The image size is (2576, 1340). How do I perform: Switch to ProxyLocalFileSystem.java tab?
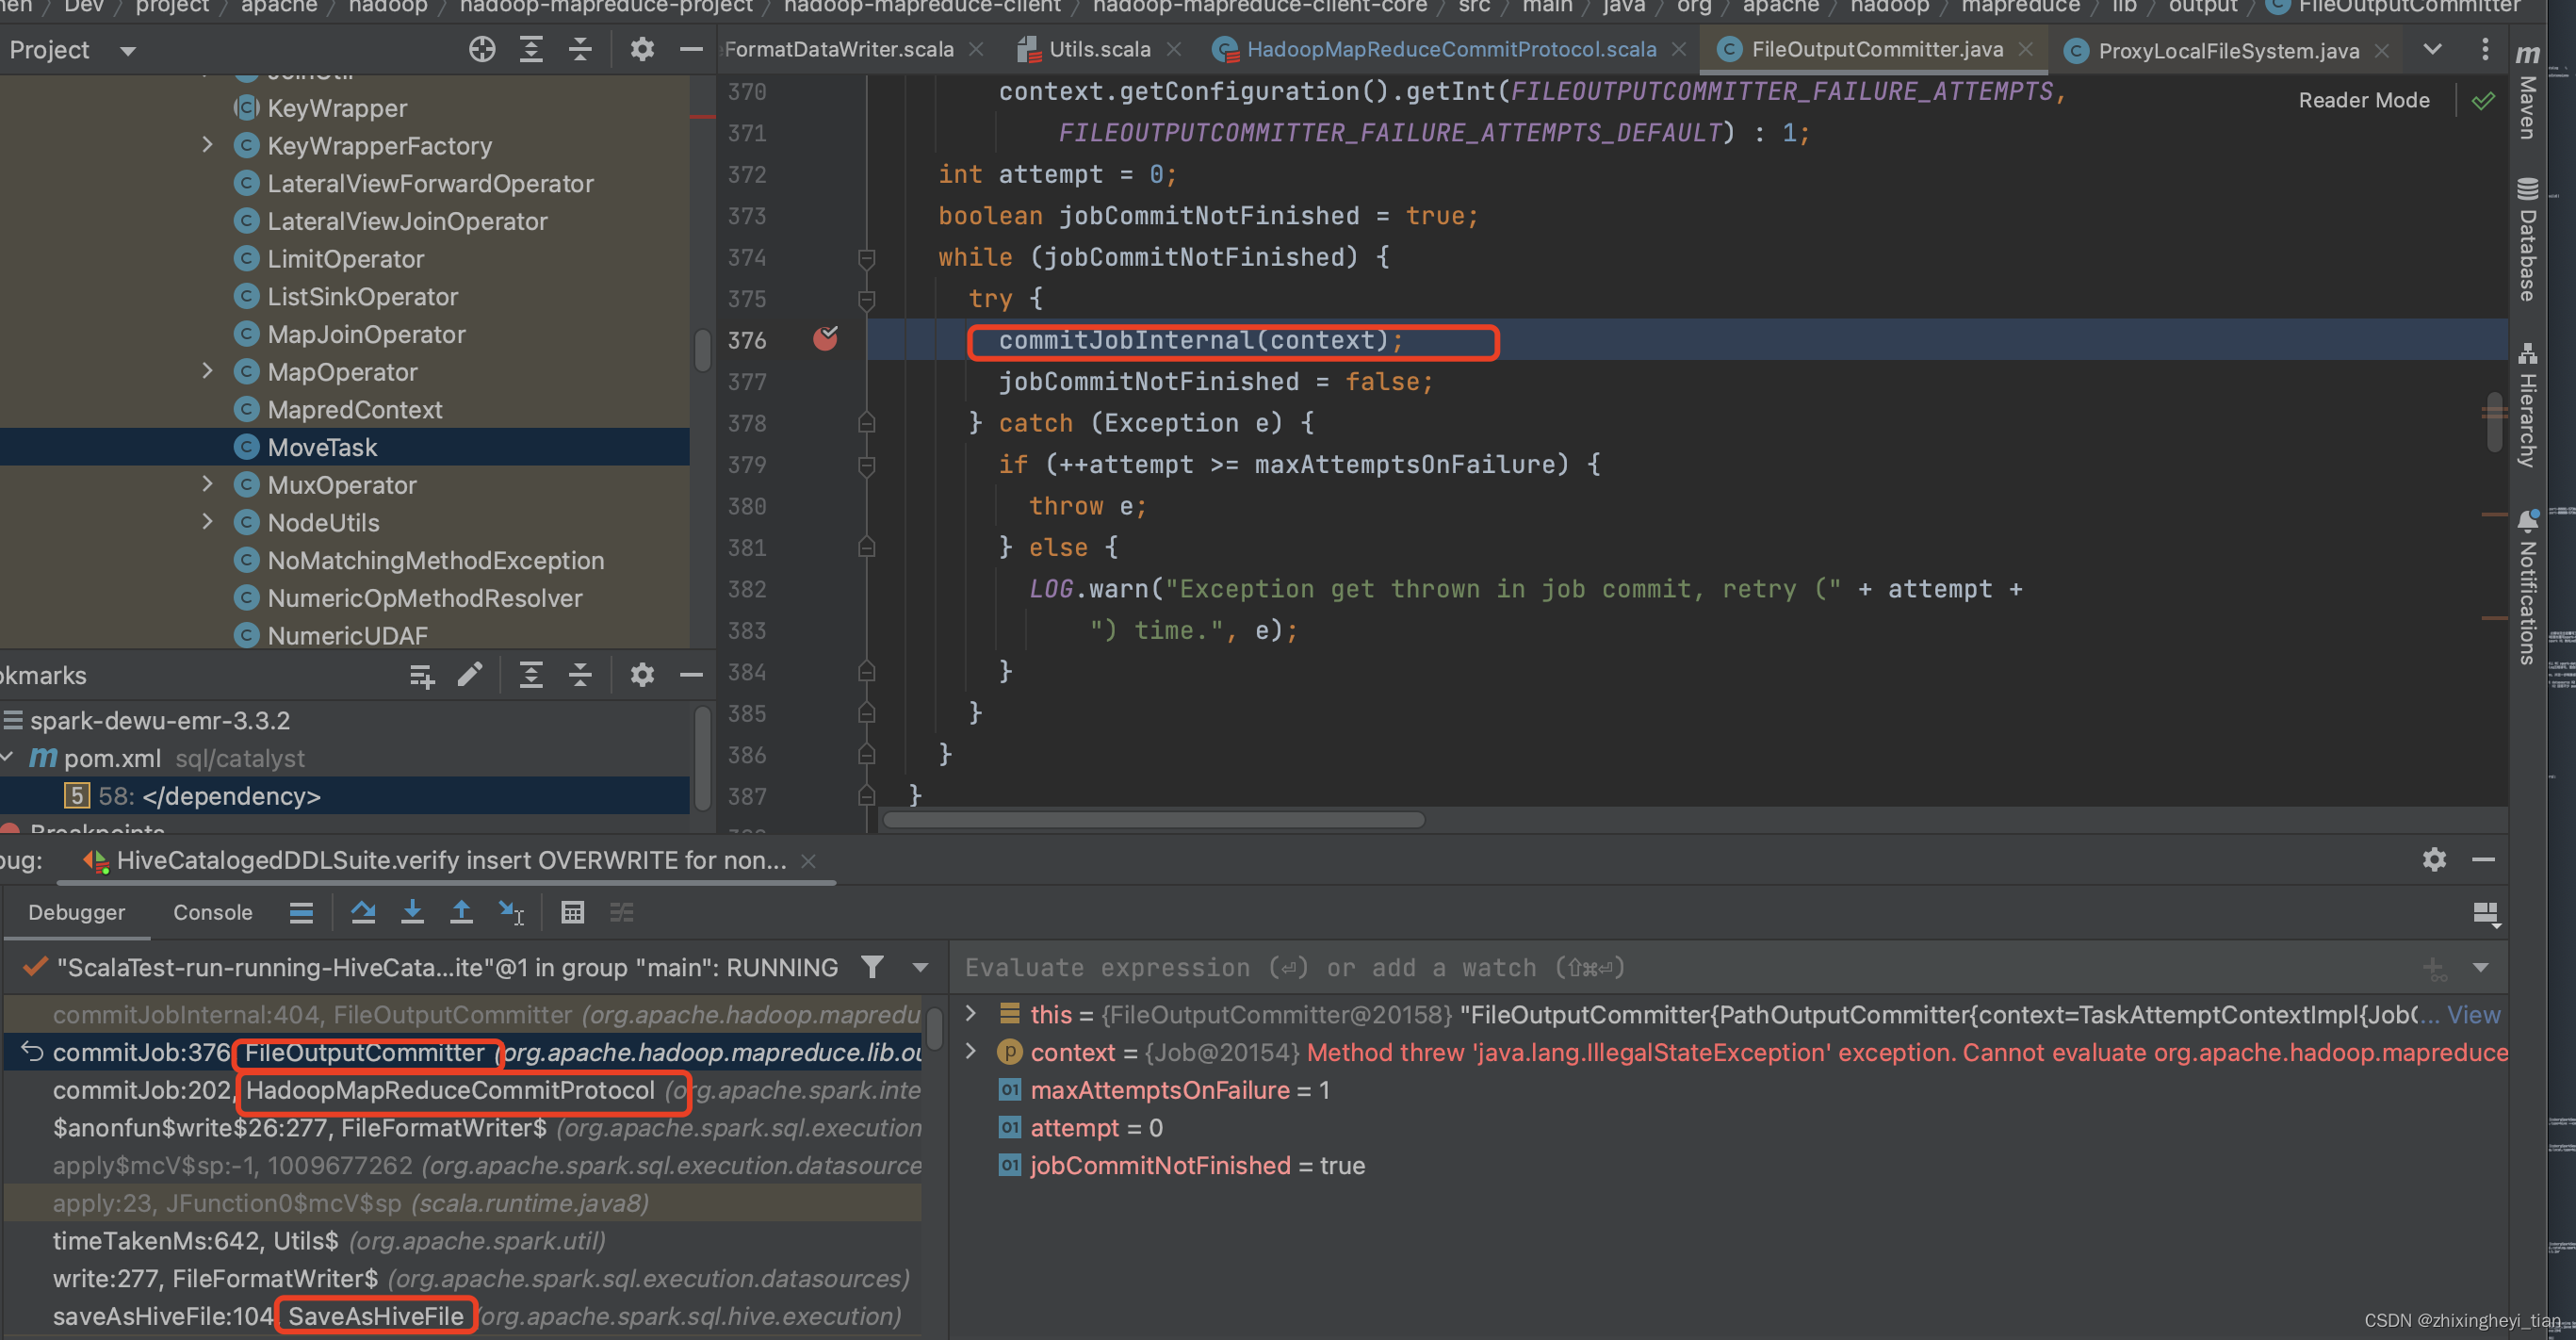2228,50
